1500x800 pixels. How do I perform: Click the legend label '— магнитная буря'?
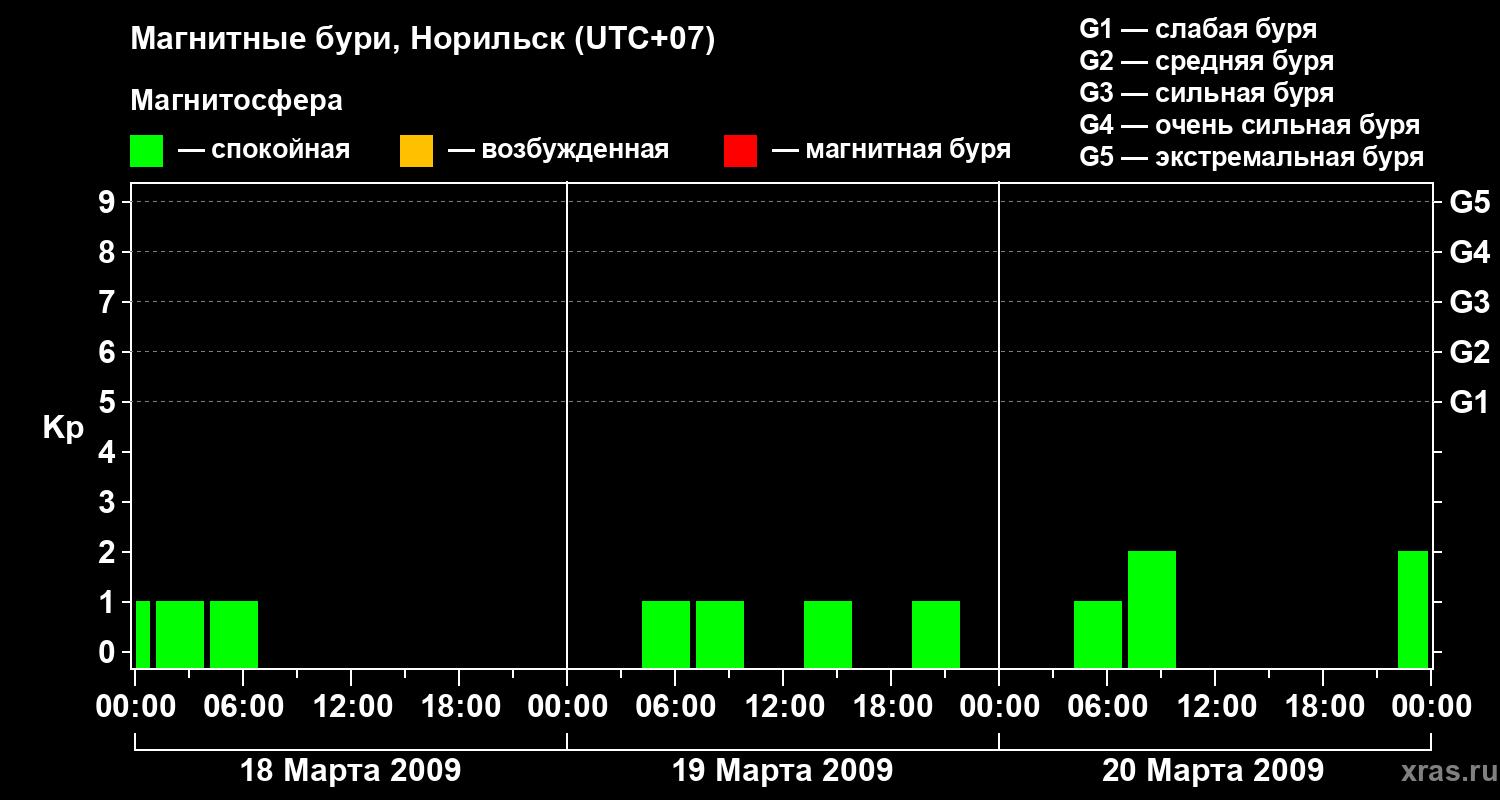tap(891, 150)
